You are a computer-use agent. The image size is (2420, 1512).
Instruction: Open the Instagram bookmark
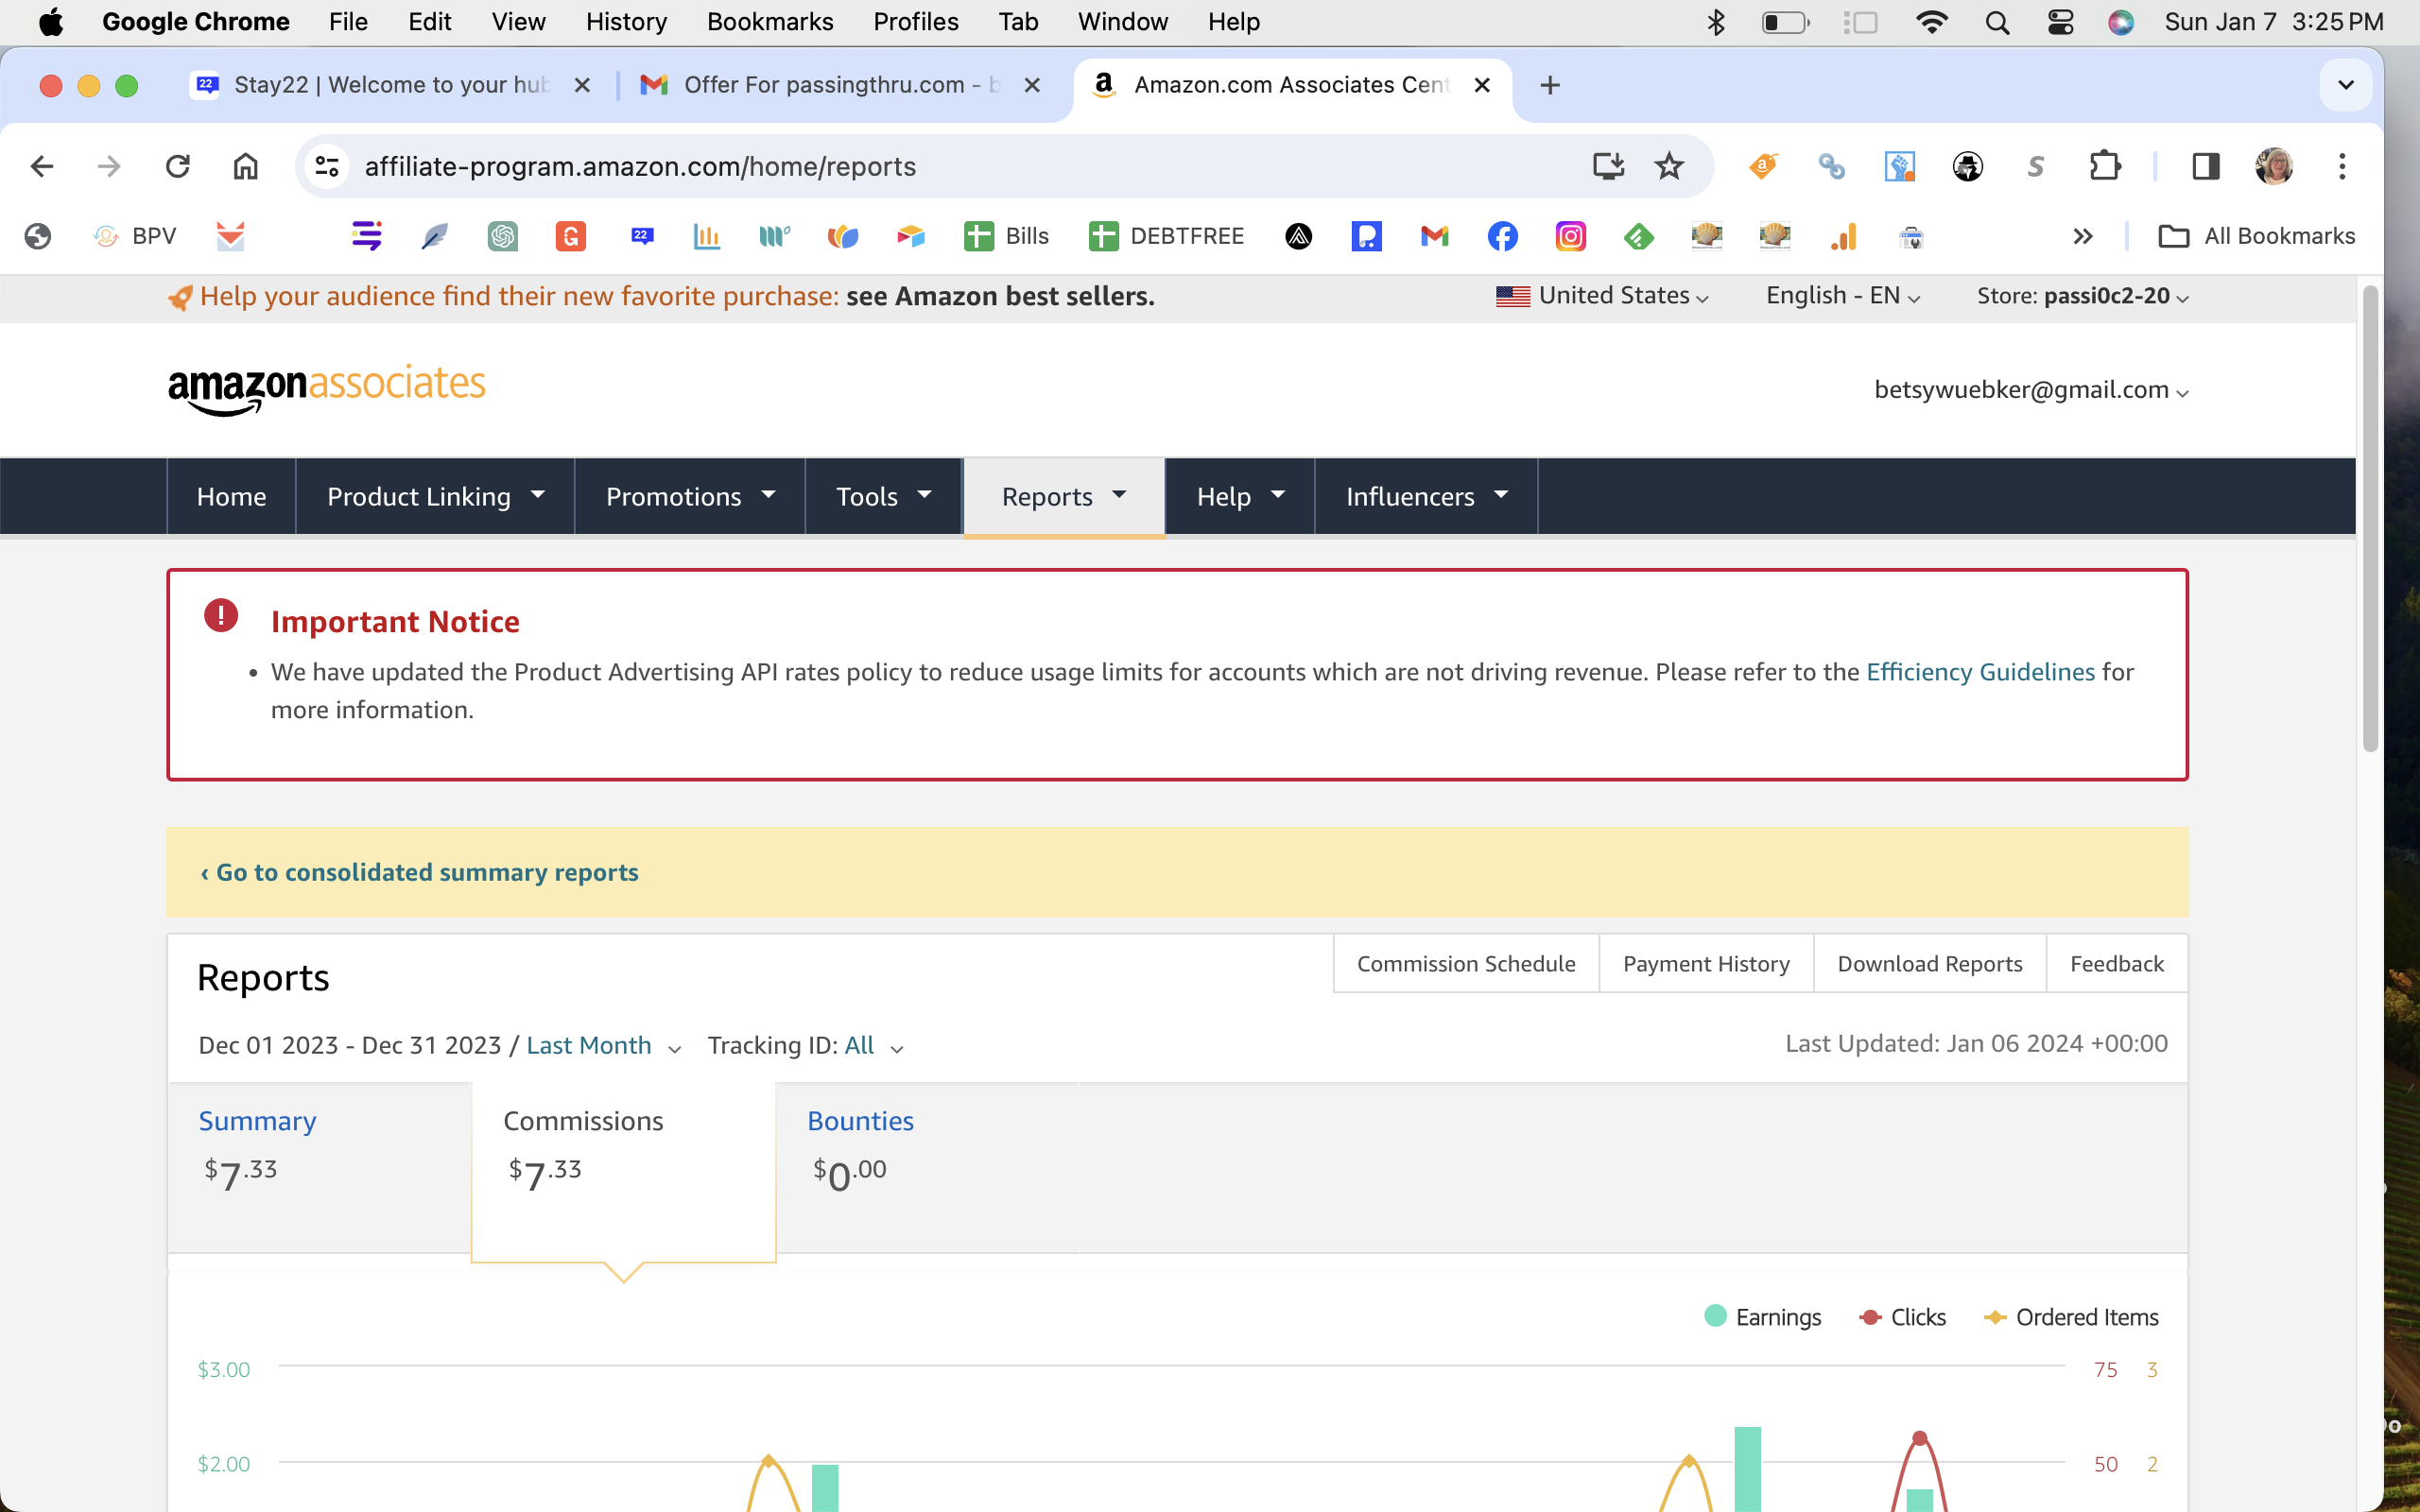pos(1570,236)
